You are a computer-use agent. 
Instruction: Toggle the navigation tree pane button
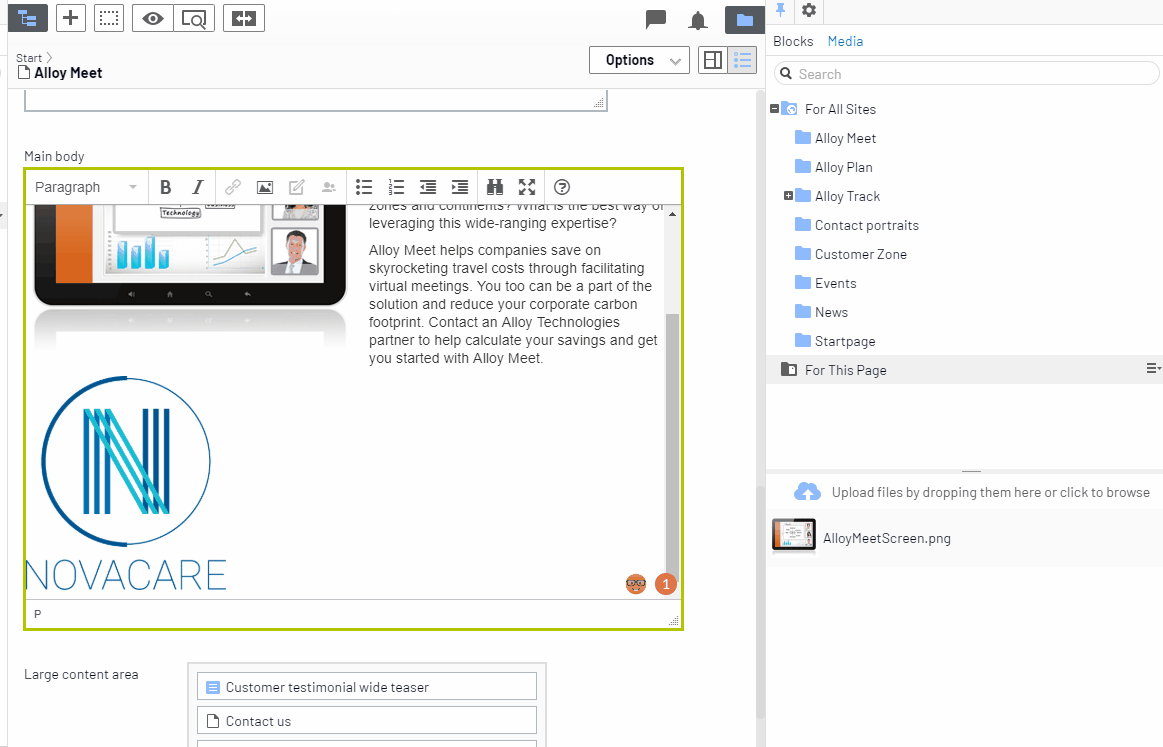pyautogui.click(x=27, y=18)
